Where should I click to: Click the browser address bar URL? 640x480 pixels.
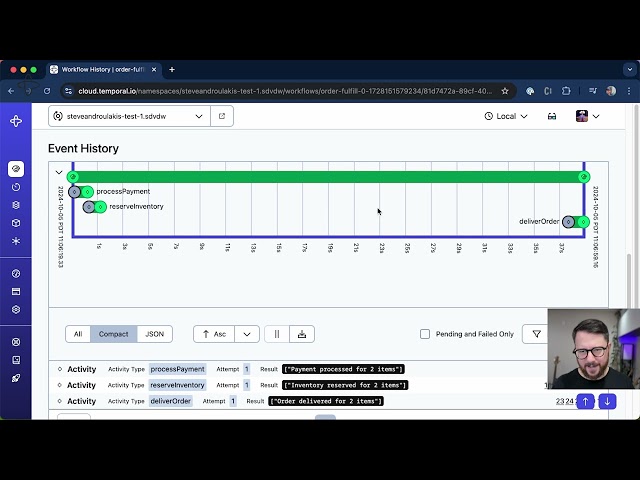click(285, 91)
